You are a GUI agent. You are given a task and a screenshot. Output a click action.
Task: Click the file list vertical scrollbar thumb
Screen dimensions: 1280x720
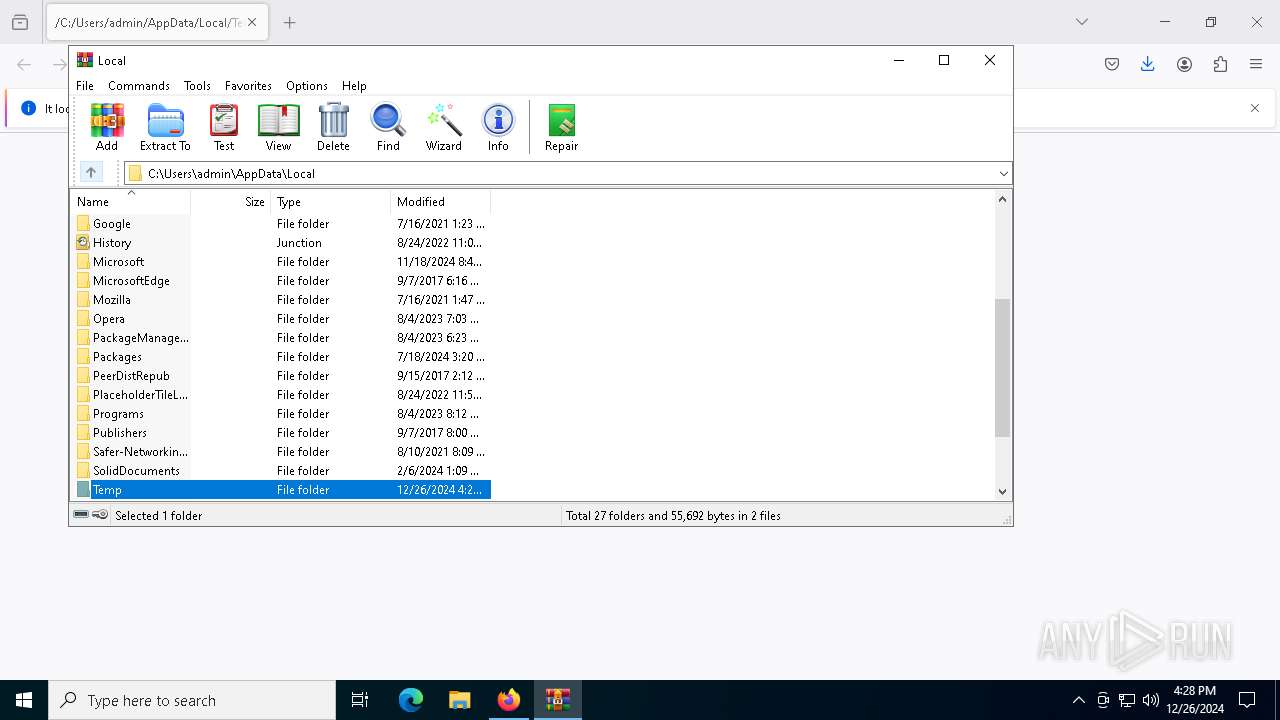(1003, 368)
